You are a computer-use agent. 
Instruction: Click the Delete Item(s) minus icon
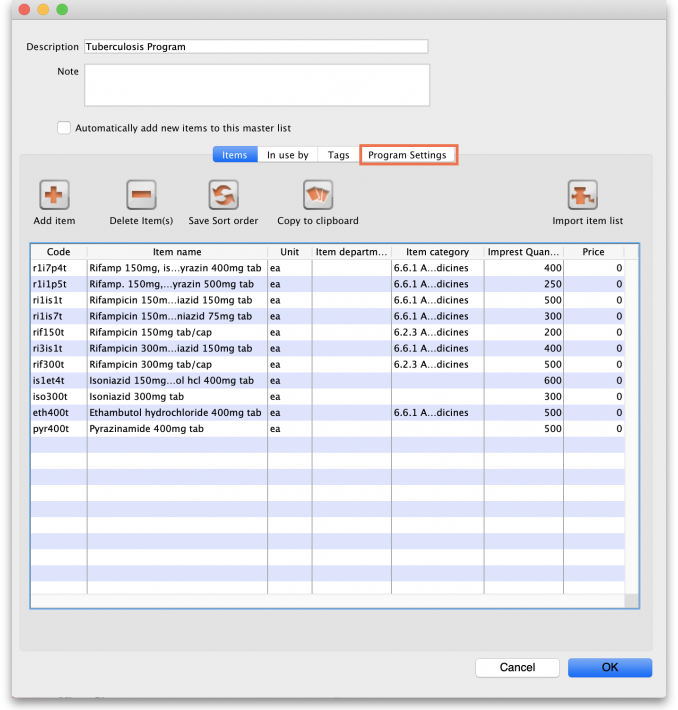(141, 195)
